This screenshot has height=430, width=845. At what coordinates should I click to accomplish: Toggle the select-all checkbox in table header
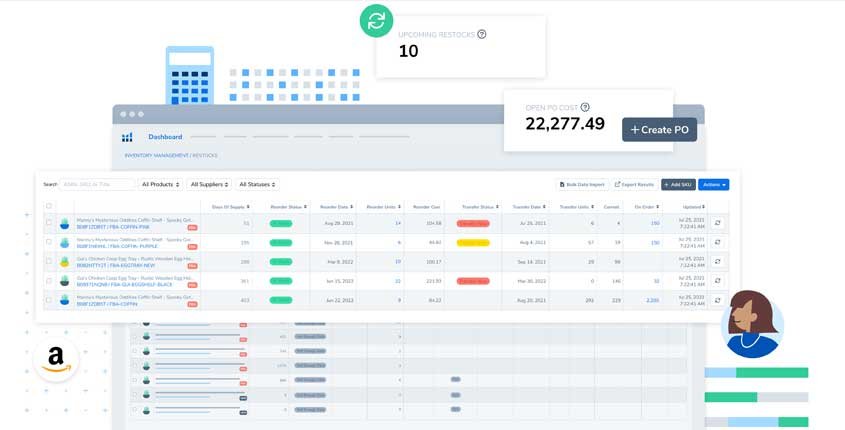pos(49,206)
